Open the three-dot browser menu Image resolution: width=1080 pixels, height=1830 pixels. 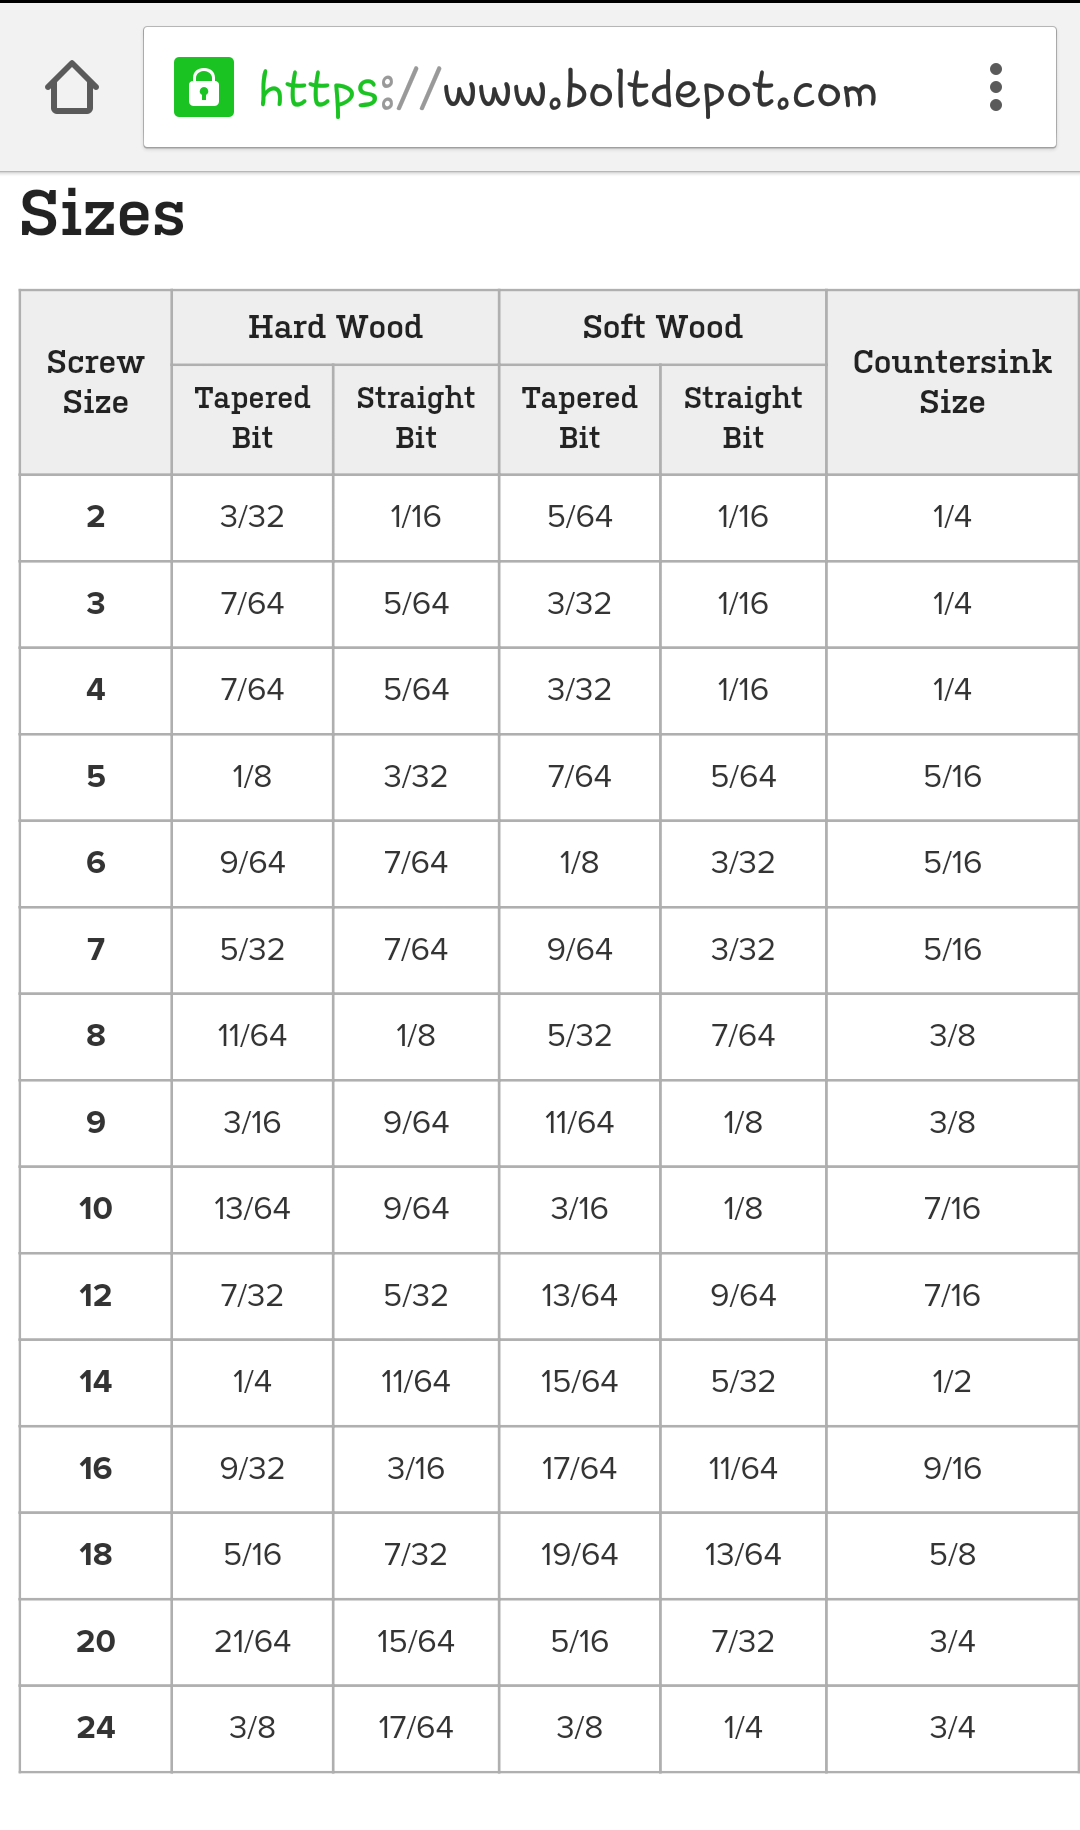tap(995, 88)
